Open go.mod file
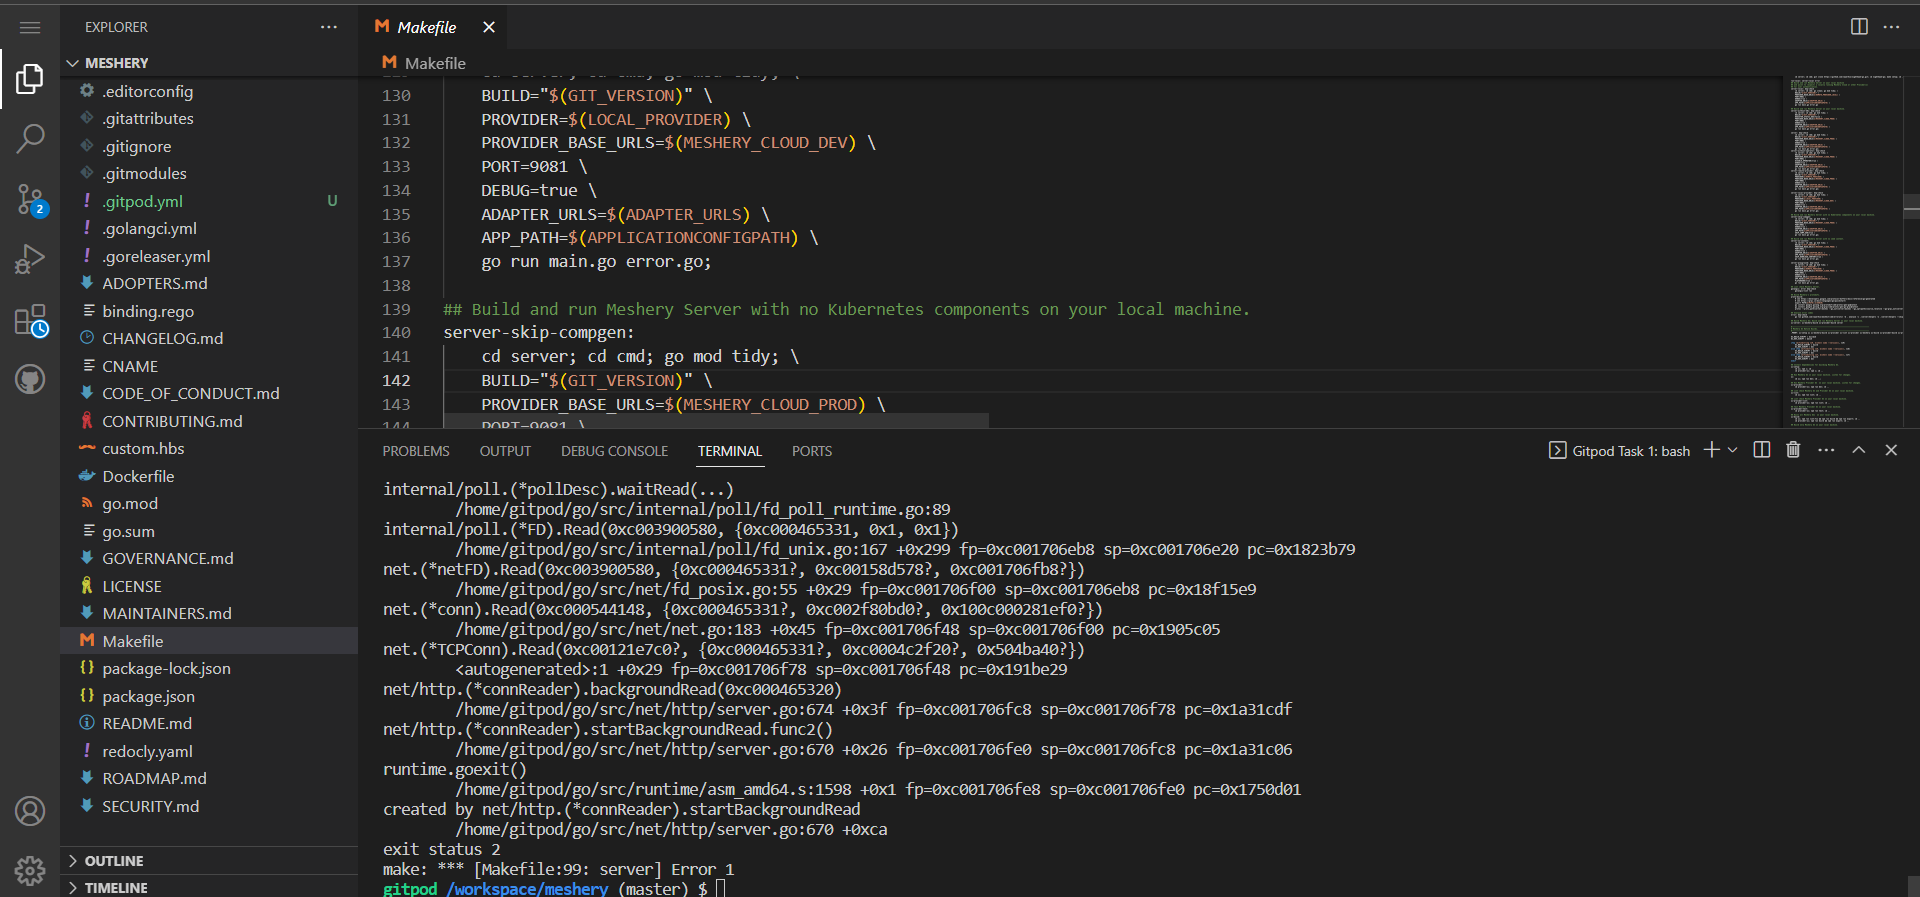This screenshot has width=1920, height=897. [x=209, y=503]
